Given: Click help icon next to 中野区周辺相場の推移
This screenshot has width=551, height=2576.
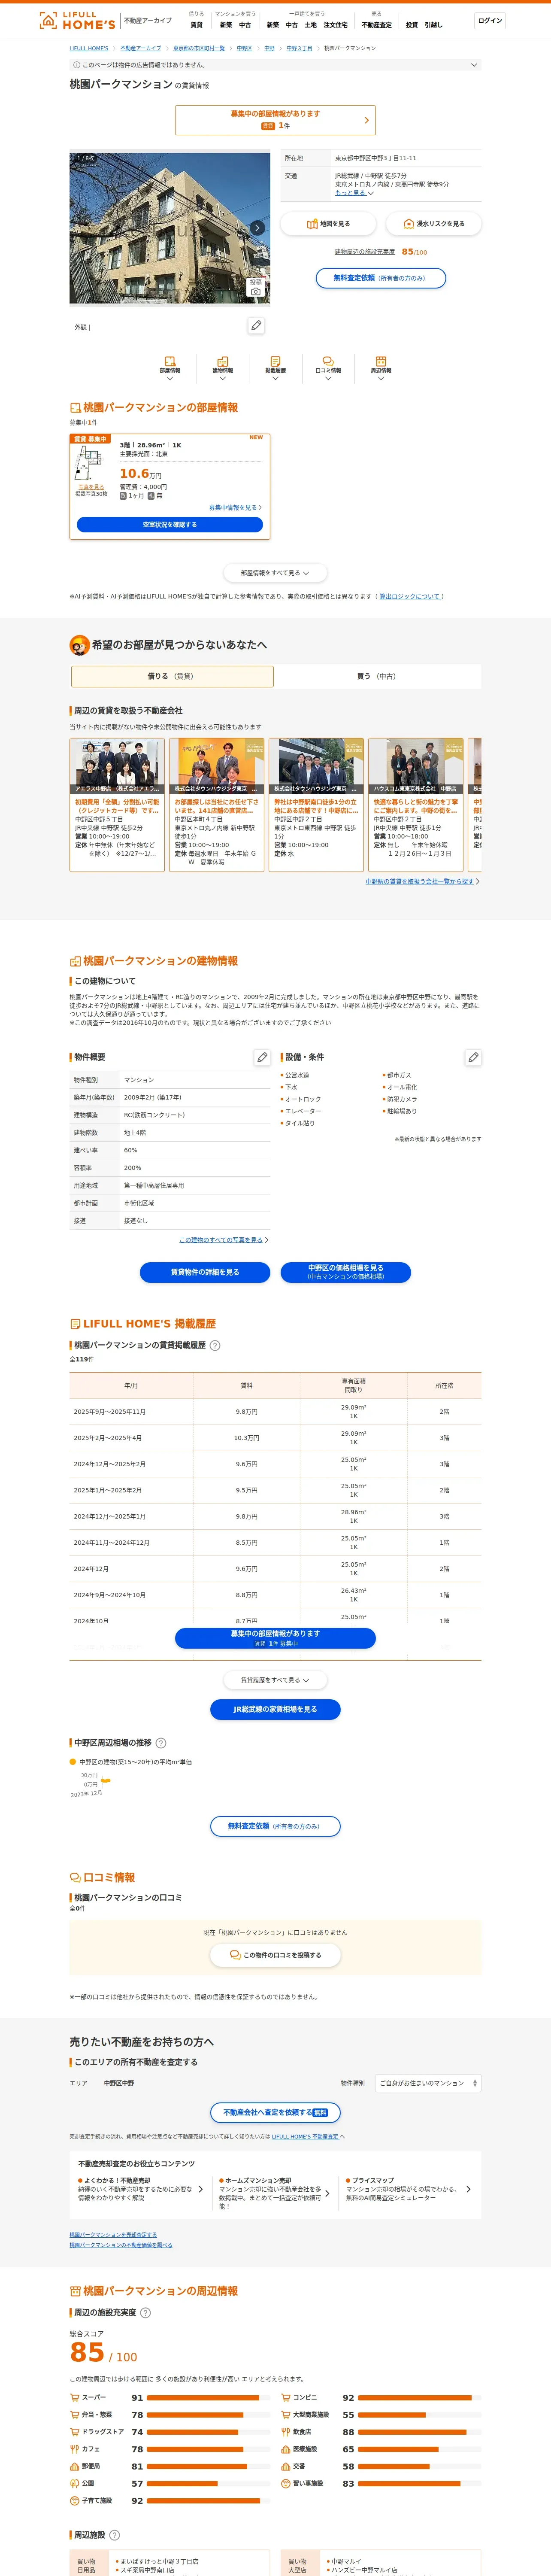Looking at the screenshot, I should coord(161,1743).
